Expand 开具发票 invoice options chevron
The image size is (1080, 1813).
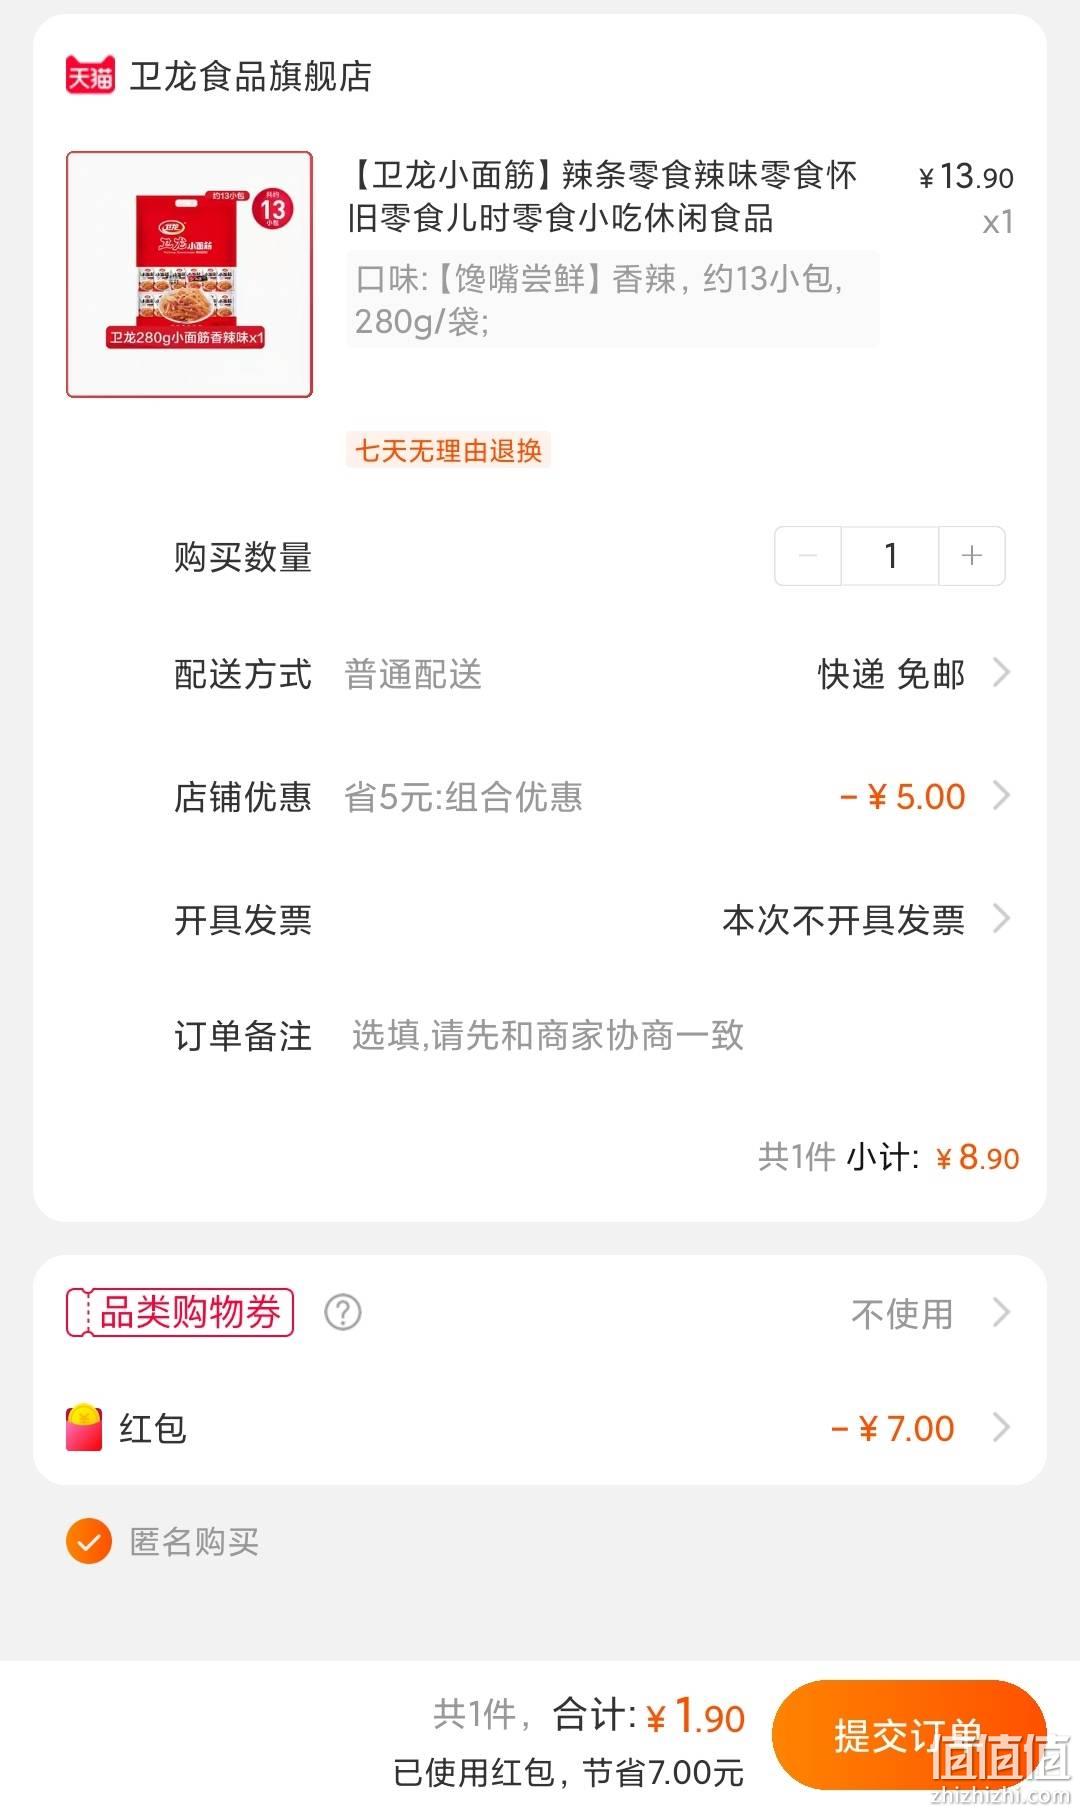coord(1001,918)
